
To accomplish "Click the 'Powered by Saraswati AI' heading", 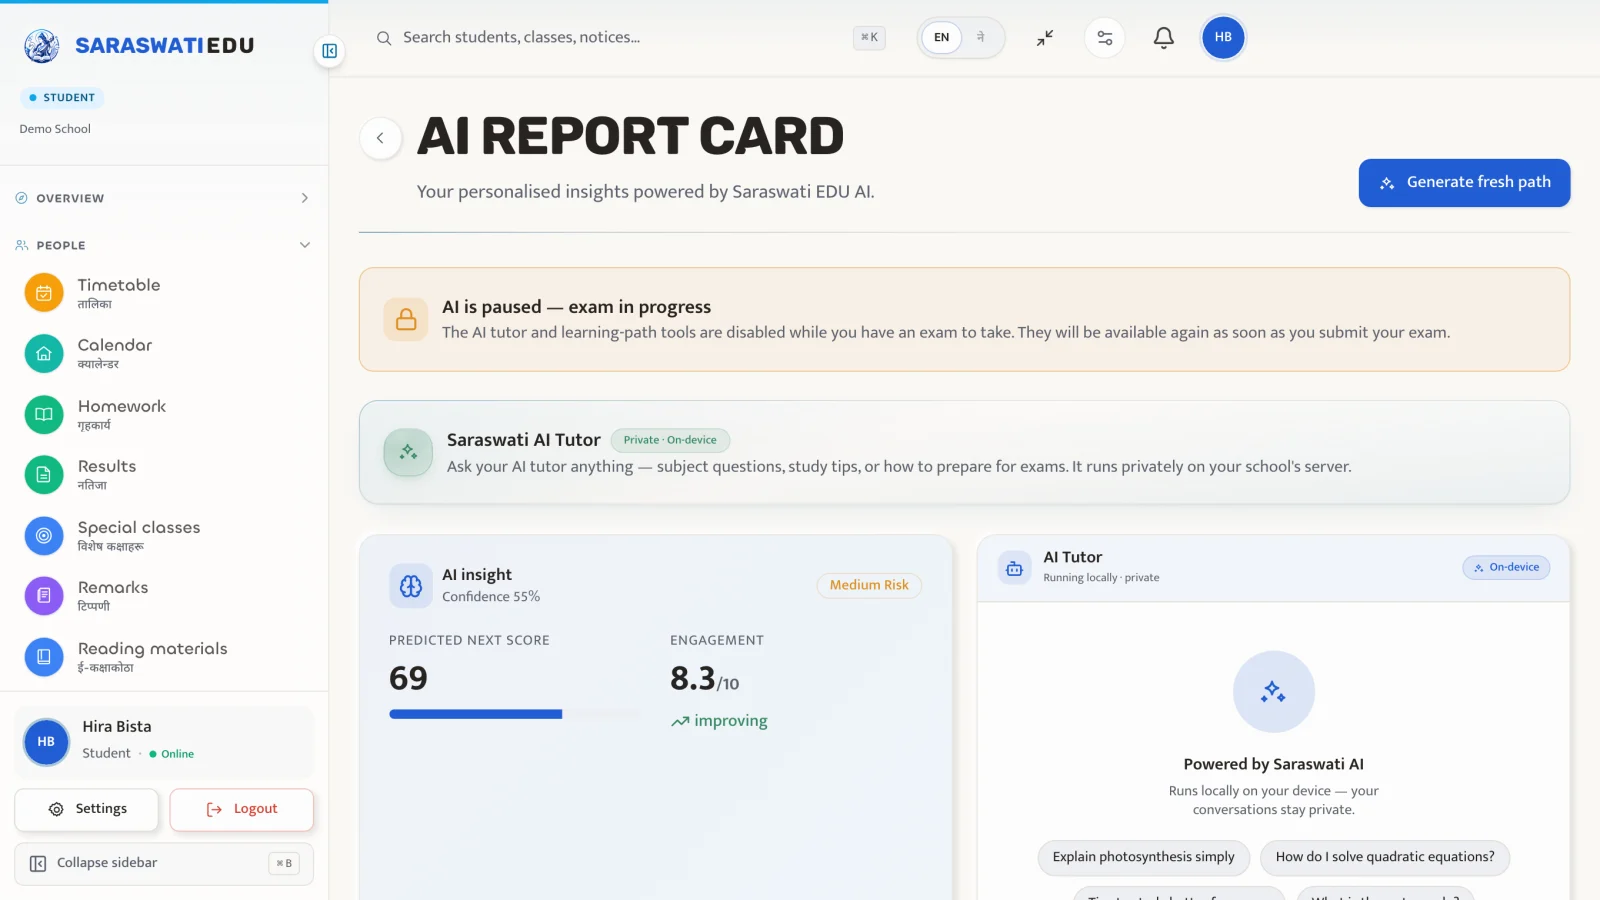I will (1274, 765).
